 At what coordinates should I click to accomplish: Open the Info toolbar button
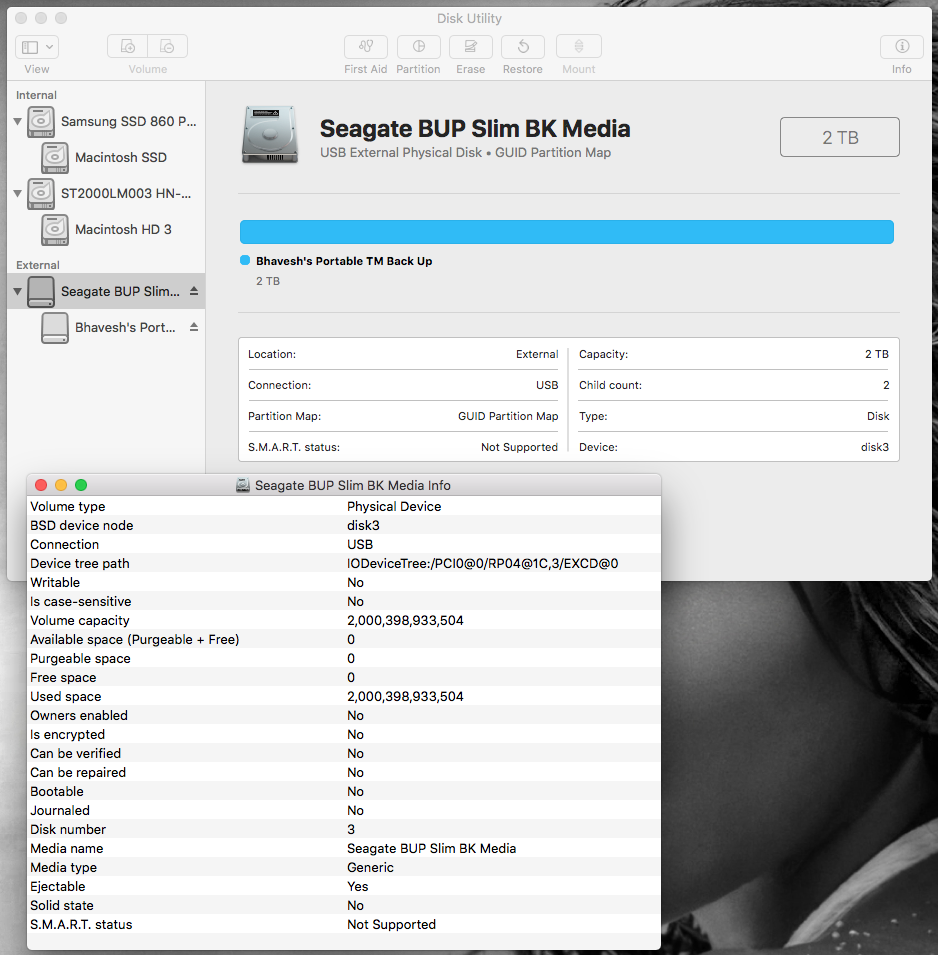coord(901,46)
